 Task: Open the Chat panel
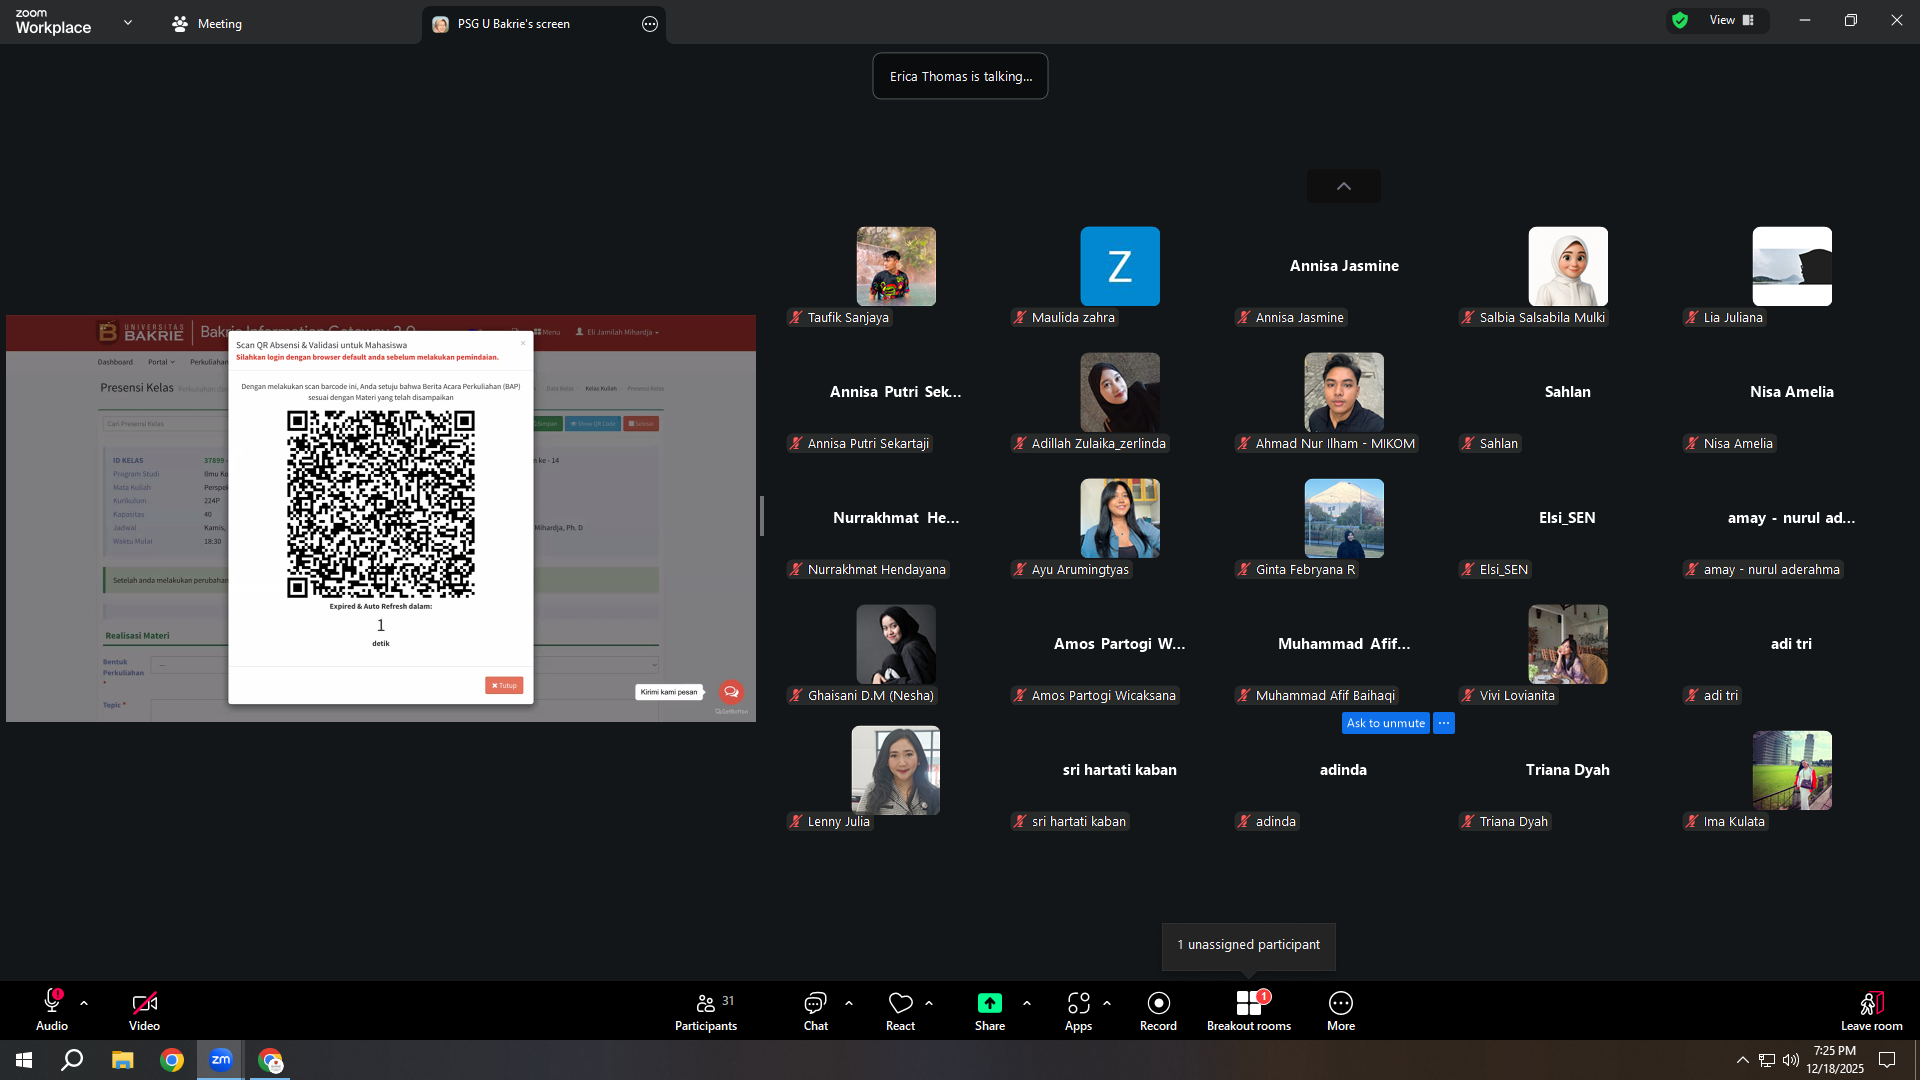point(815,1010)
